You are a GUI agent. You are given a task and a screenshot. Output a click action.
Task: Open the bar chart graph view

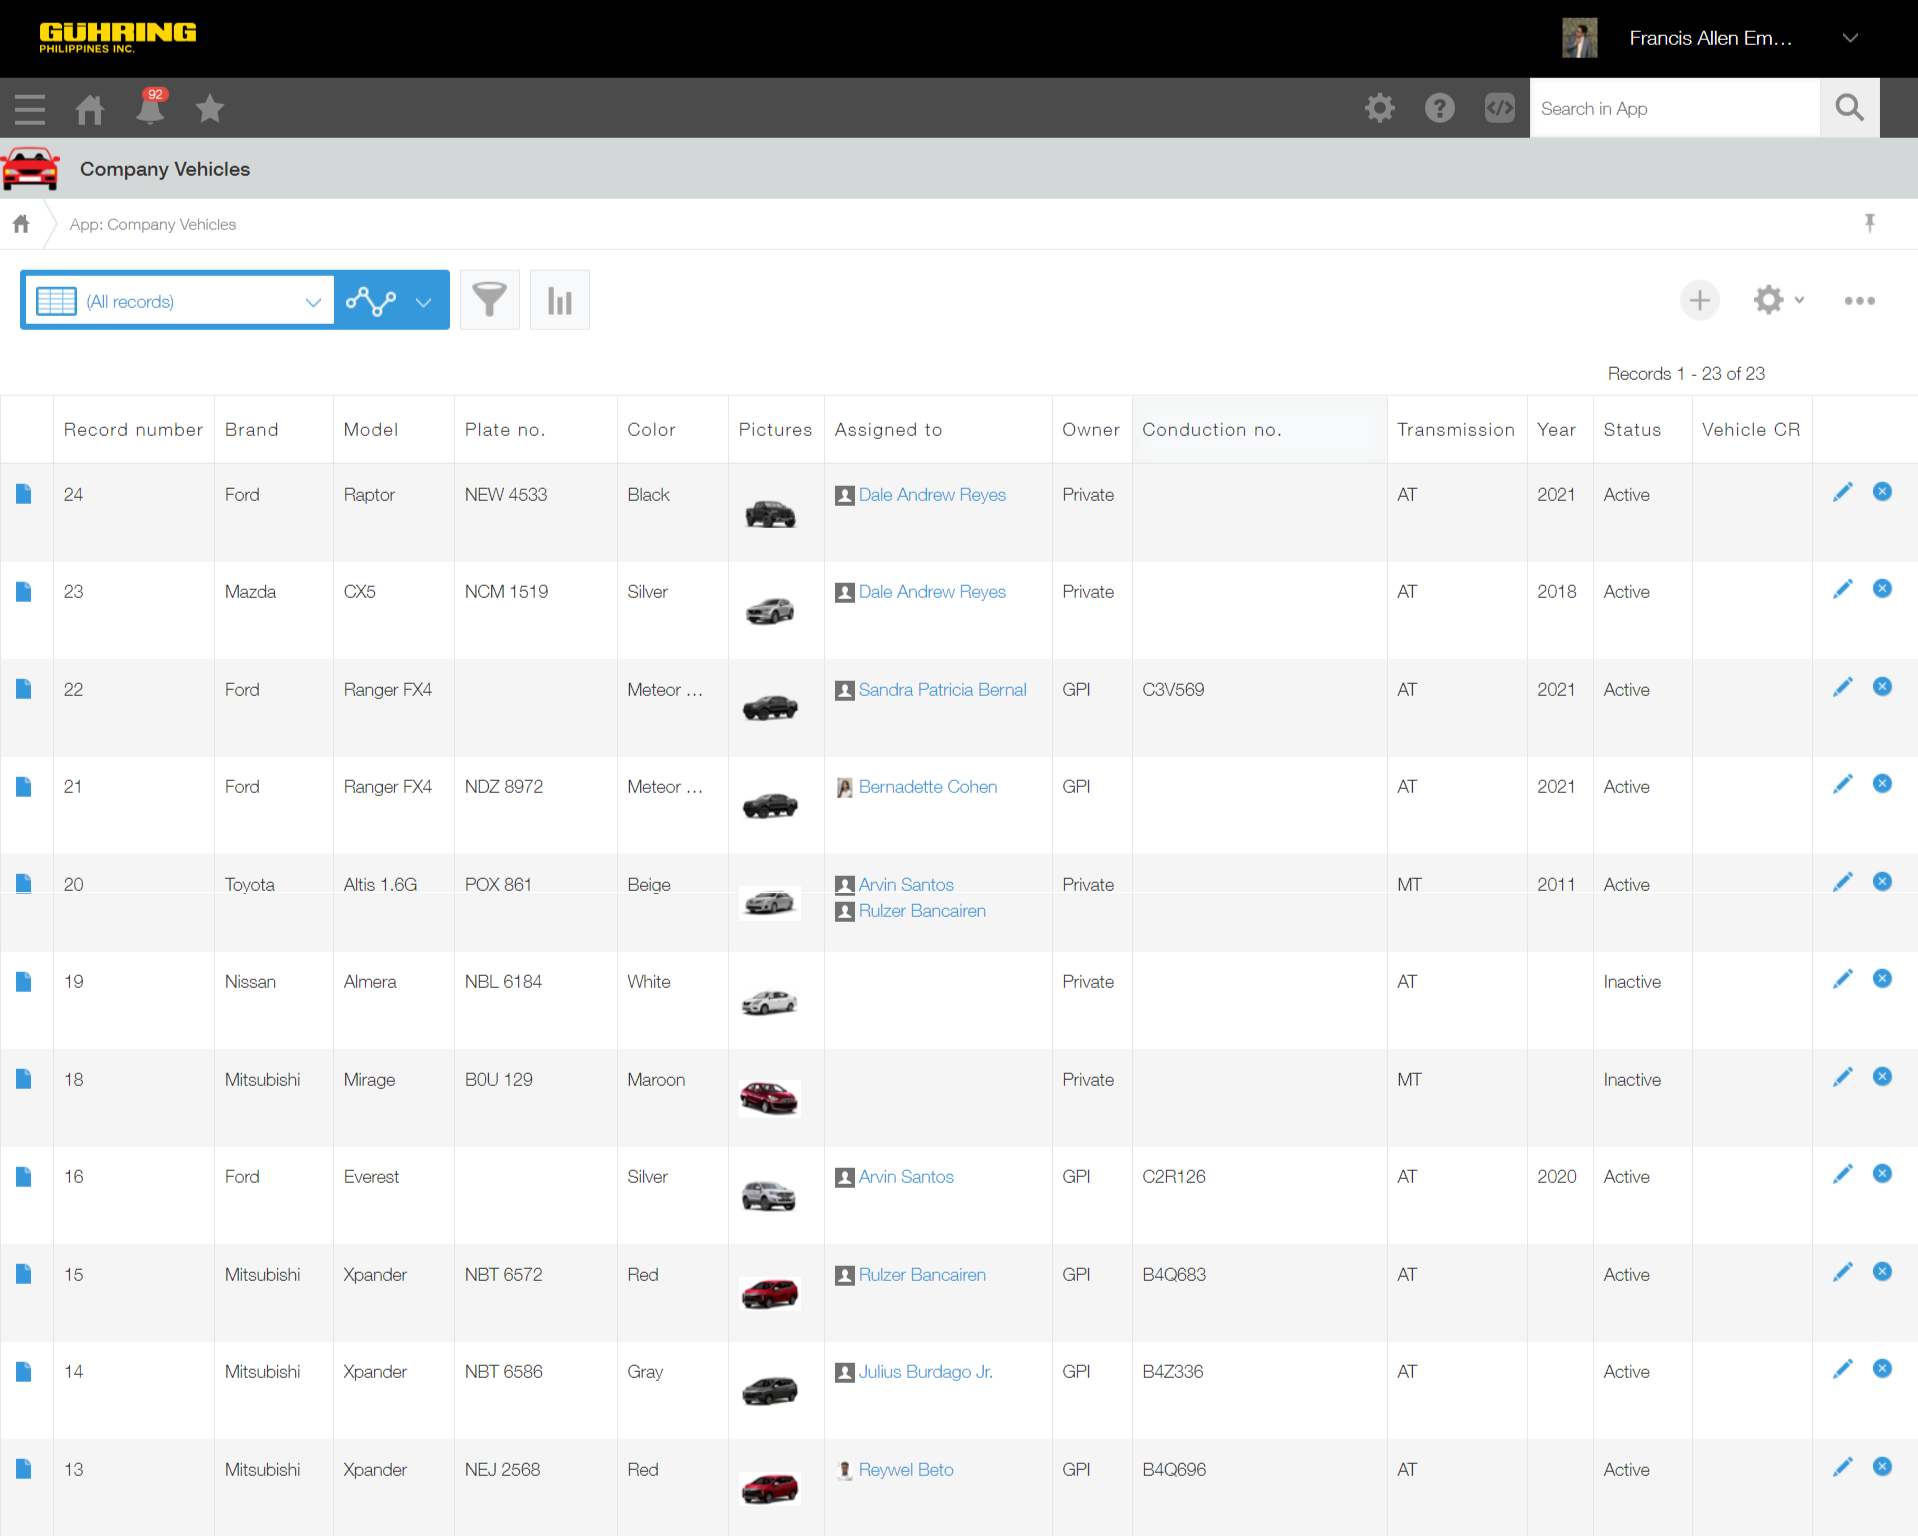click(559, 300)
